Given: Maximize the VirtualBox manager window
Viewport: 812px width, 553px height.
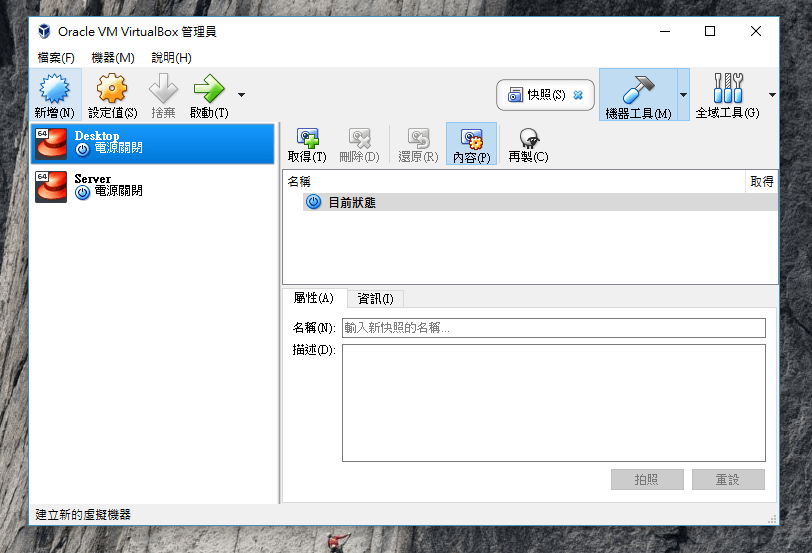Looking at the screenshot, I should tap(710, 32).
